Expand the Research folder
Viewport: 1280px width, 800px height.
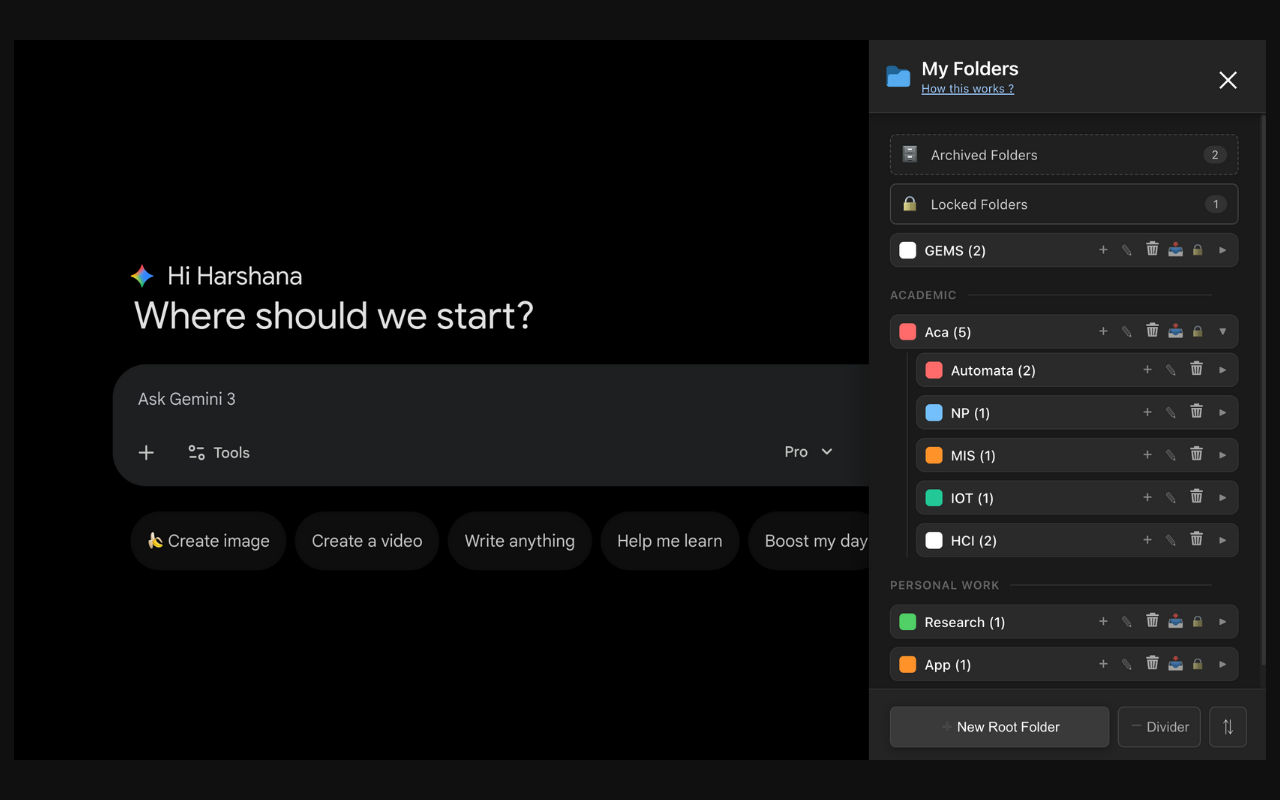click(1222, 622)
